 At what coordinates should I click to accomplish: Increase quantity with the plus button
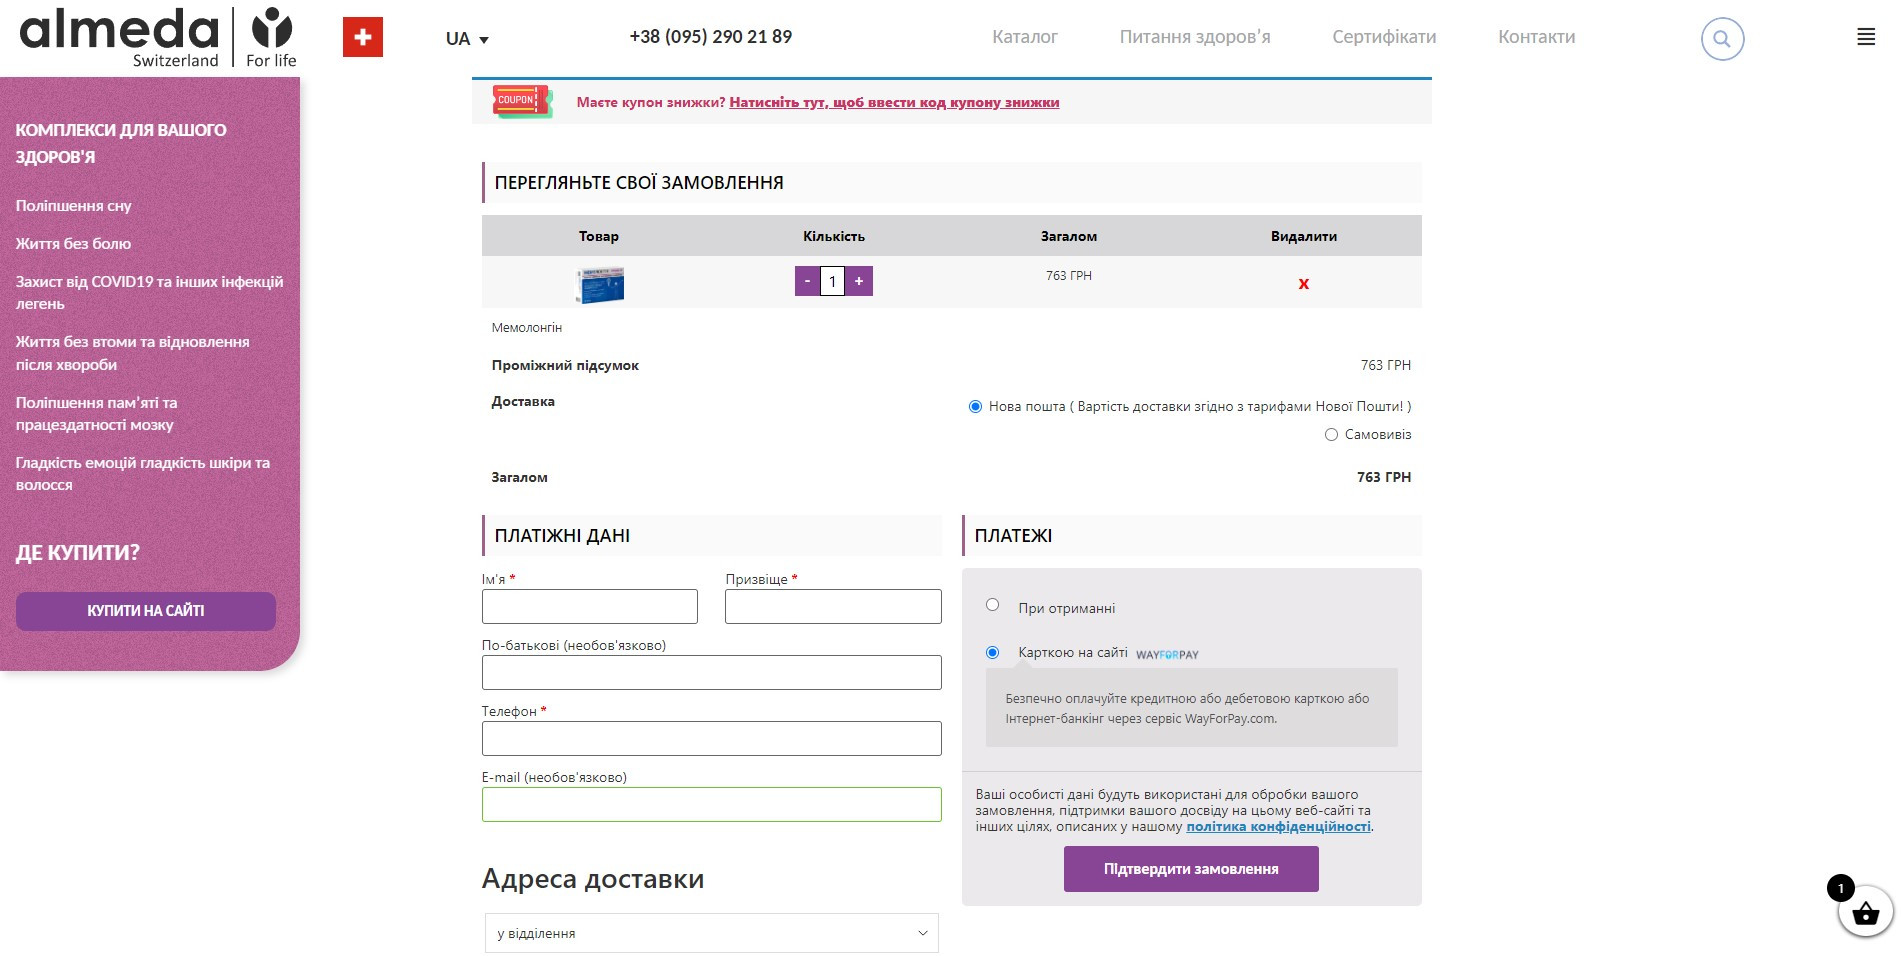click(858, 281)
